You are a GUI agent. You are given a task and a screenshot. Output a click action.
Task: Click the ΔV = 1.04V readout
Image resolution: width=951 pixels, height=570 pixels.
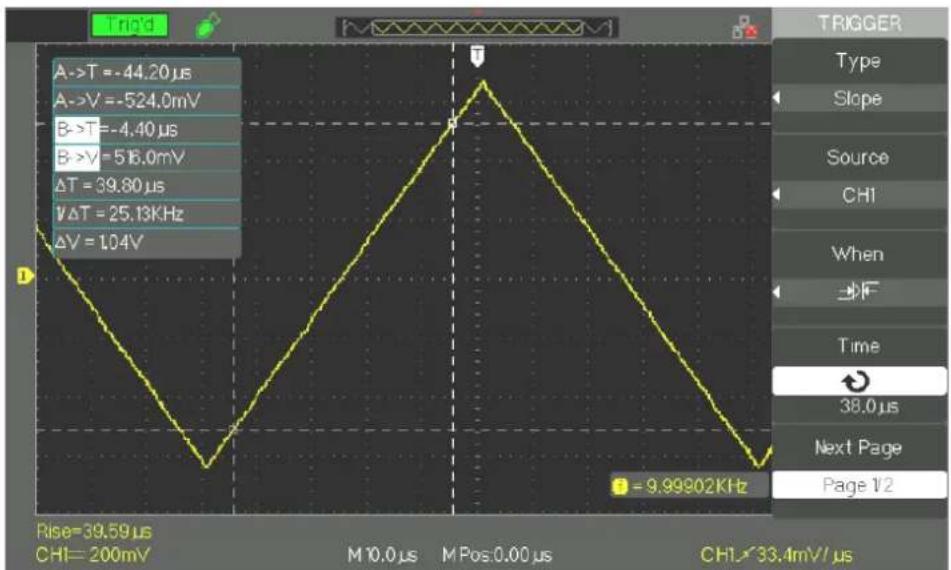tap(146, 243)
